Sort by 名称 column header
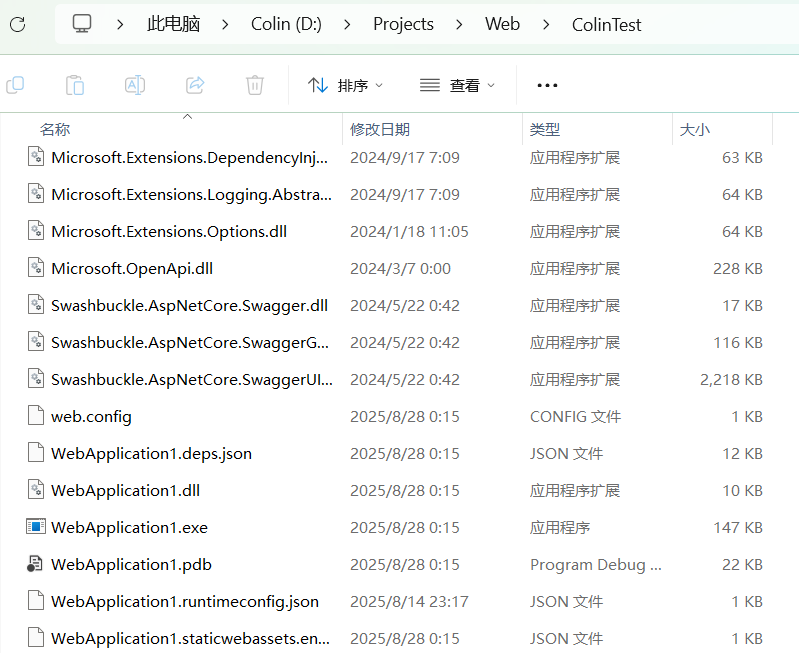The height and width of the screenshot is (662, 799). (x=55, y=129)
